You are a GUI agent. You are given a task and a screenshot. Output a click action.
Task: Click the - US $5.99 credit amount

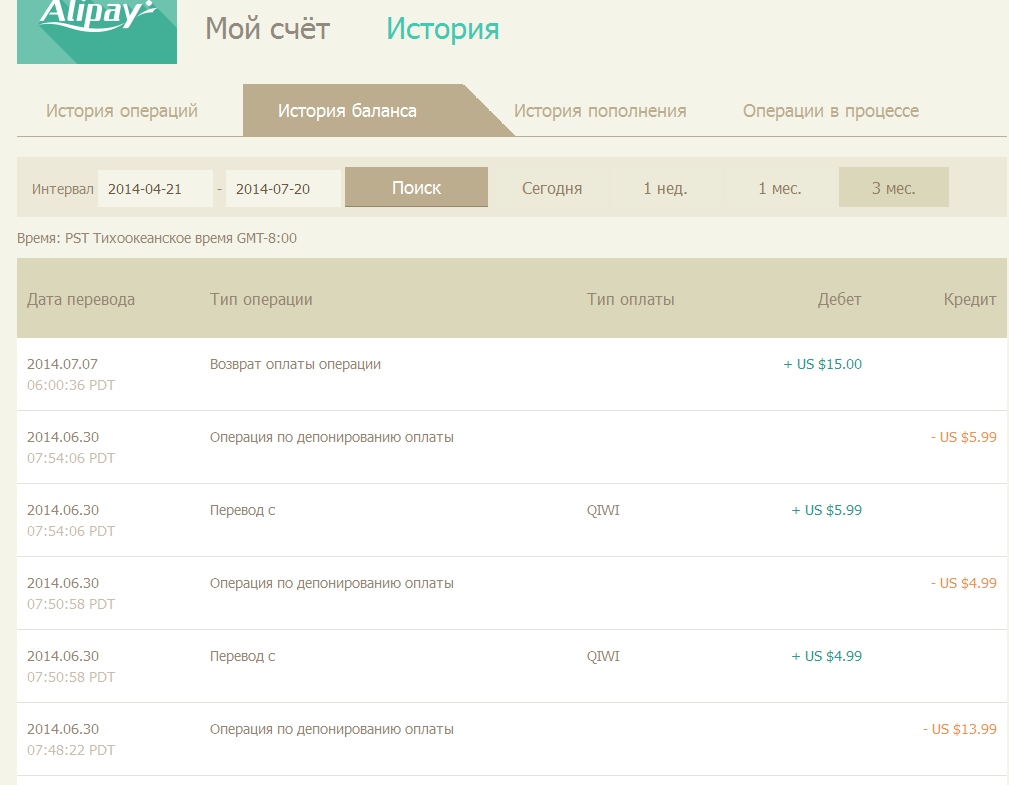964,438
